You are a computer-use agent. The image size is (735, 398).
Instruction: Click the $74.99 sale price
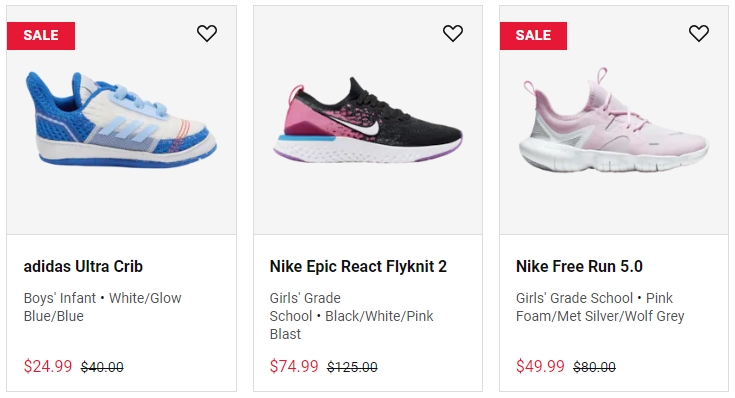294,366
